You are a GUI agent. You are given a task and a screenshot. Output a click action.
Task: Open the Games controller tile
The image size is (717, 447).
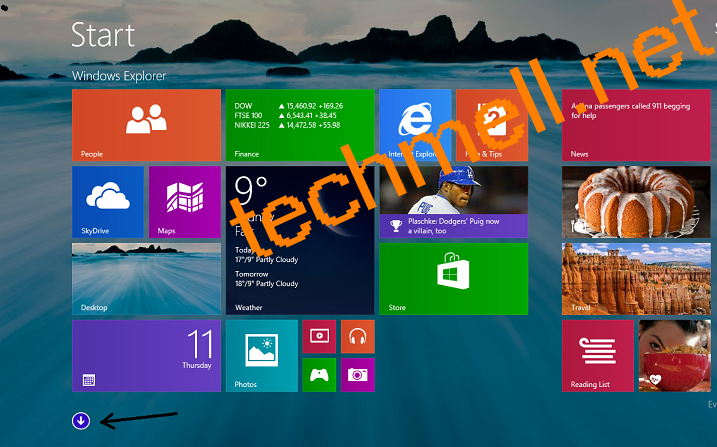(x=319, y=375)
